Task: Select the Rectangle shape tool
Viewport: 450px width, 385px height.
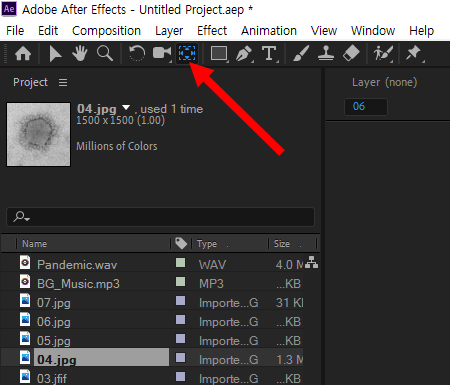Action: pyautogui.click(x=219, y=53)
